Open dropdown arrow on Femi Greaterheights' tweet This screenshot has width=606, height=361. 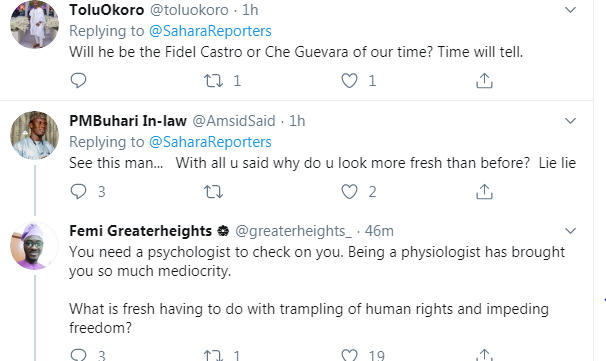(x=570, y=231)
